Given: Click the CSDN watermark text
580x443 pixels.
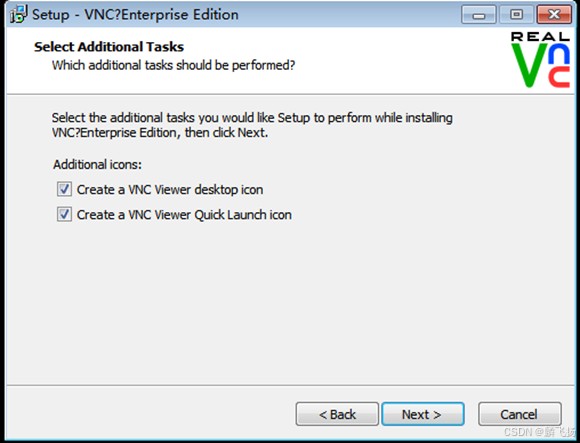Looking at the screenshot, I should click(539, 432).
